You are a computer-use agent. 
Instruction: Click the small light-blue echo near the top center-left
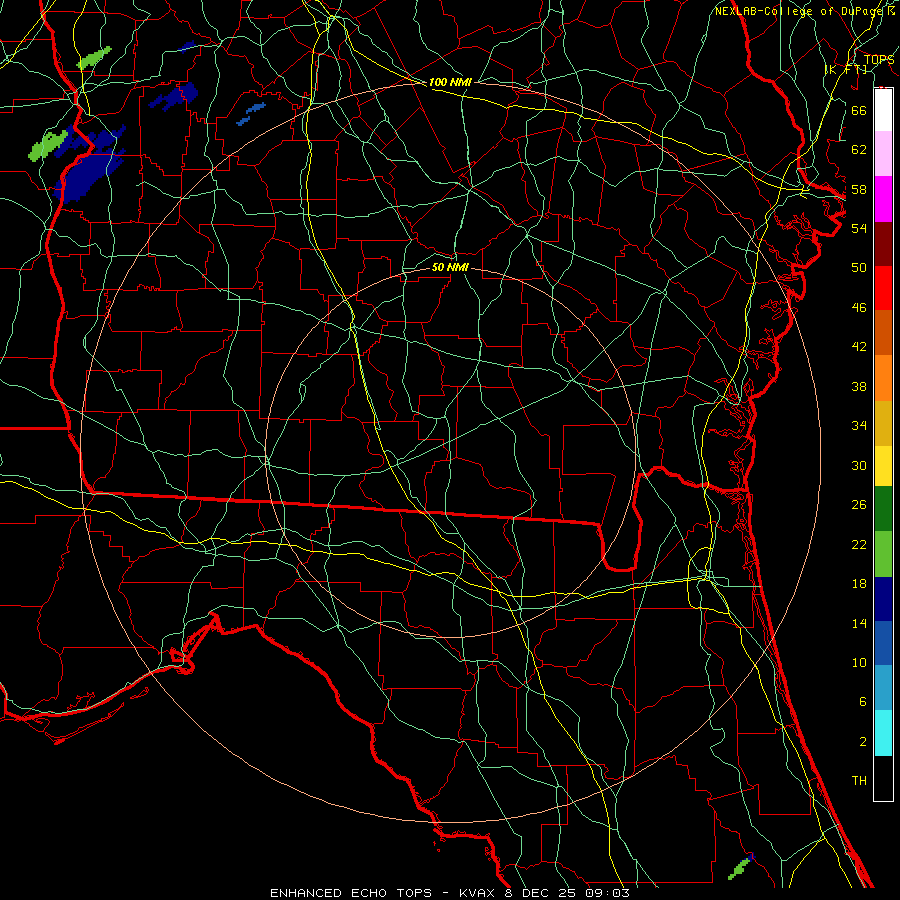pyautogui.click(x=251, y=114)
